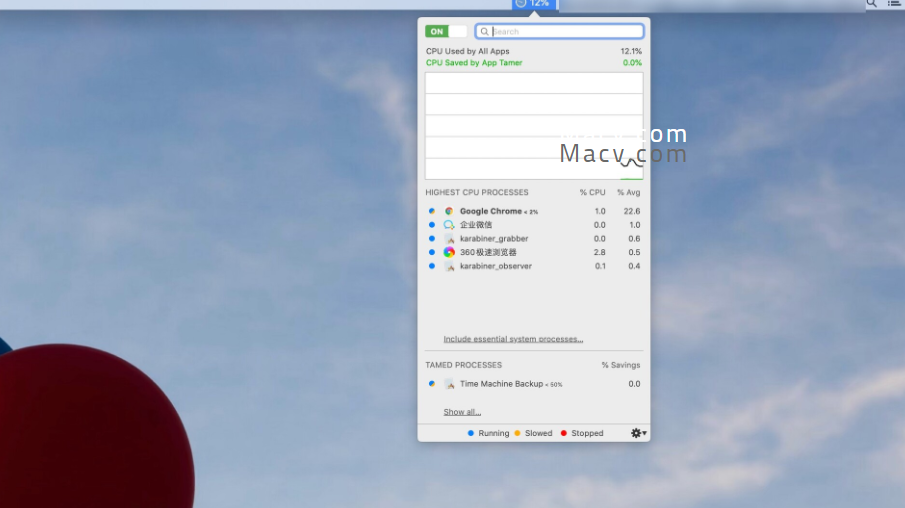Focus the Search input field
Screen dimensions: 905x508
pyautogui.click(x=559, y=31)
